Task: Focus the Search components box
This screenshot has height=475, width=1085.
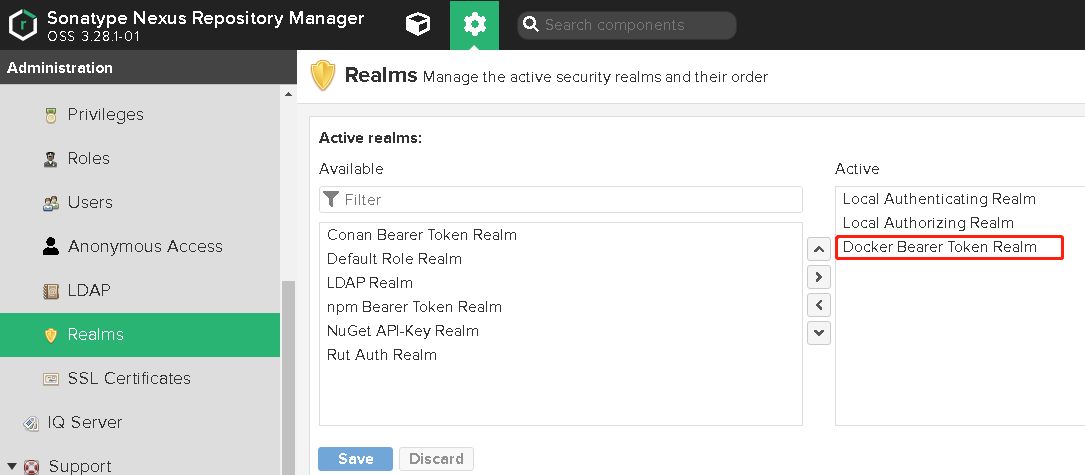Action: click(635, 25)
